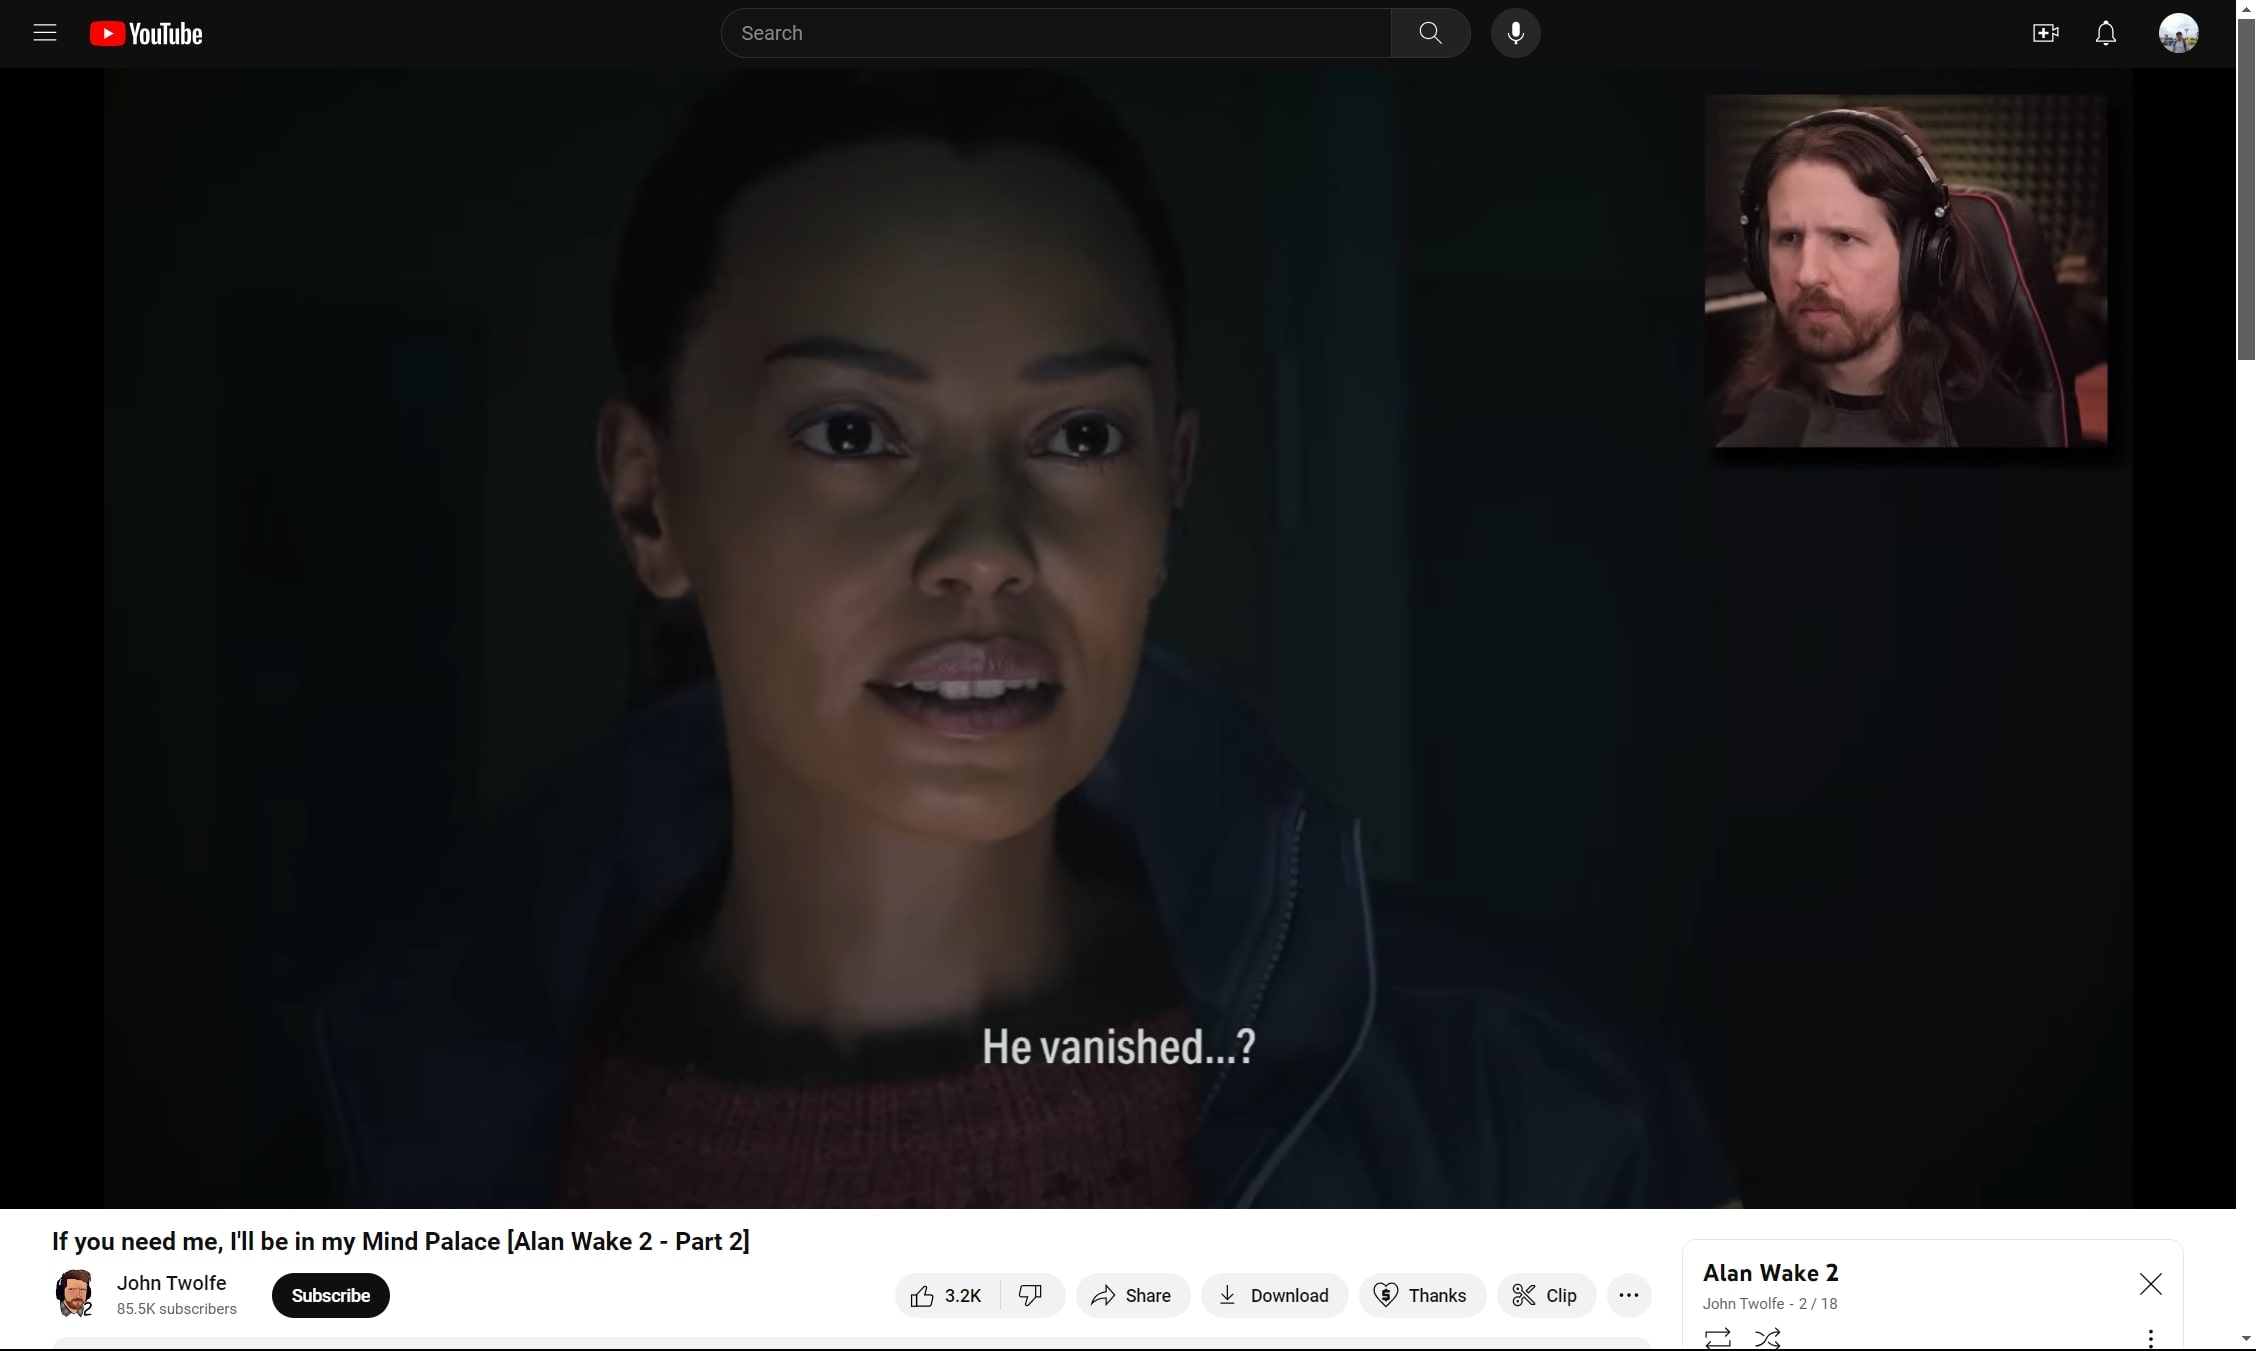Click the video player area

(1118, 638)
